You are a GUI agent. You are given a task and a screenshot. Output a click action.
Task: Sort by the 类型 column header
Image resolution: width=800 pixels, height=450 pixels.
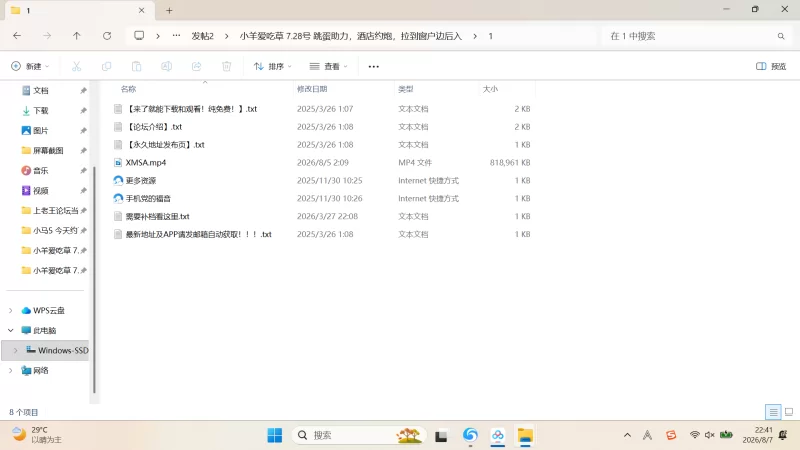point(406,89)
